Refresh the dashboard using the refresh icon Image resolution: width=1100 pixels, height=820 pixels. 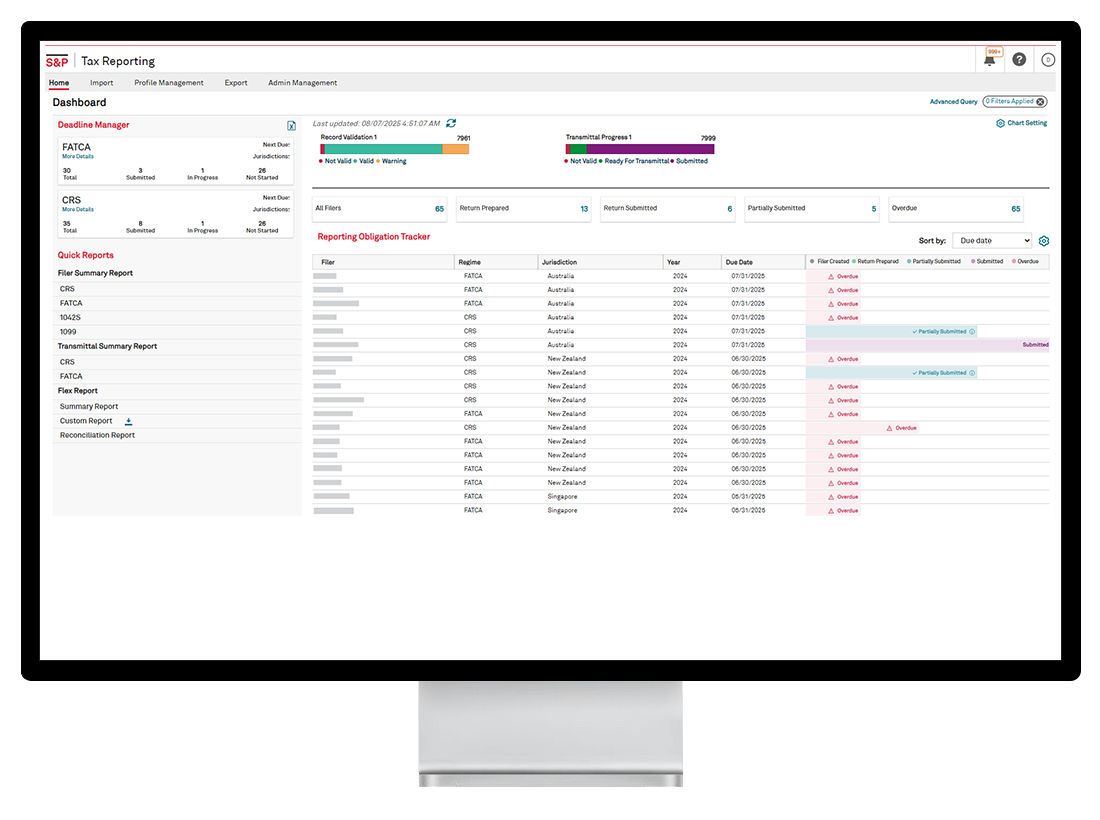point(451,123)
